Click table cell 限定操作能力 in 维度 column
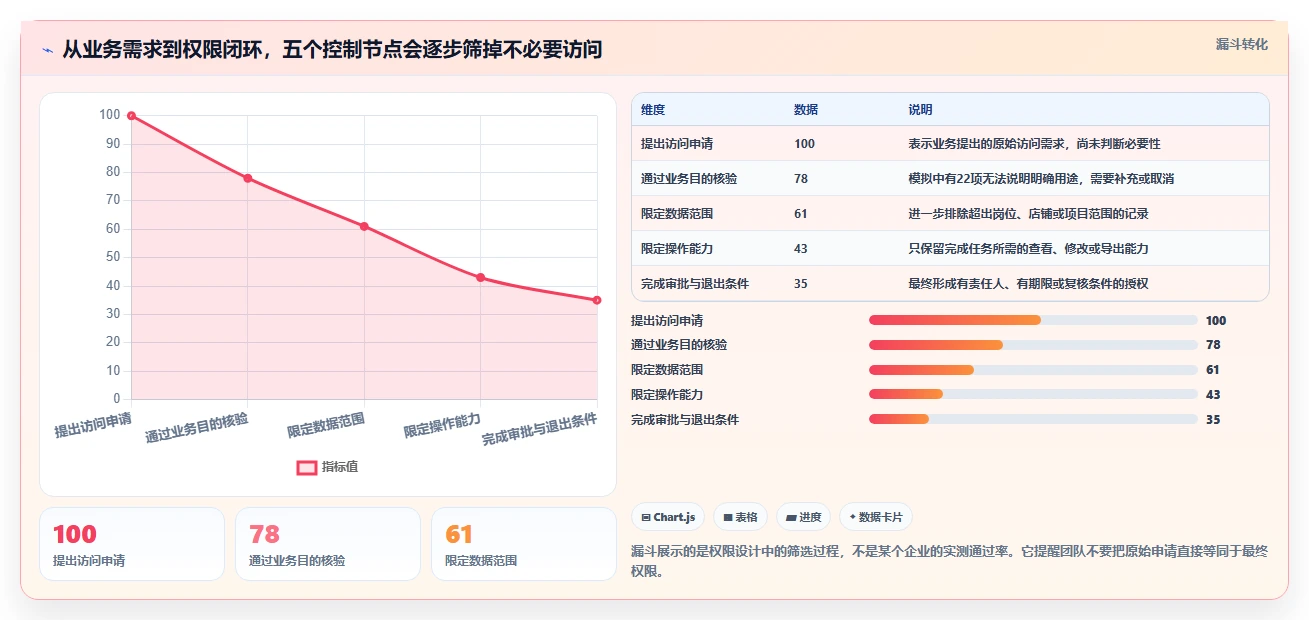This screenshot has height=620, width=1309. pos(677,249)
